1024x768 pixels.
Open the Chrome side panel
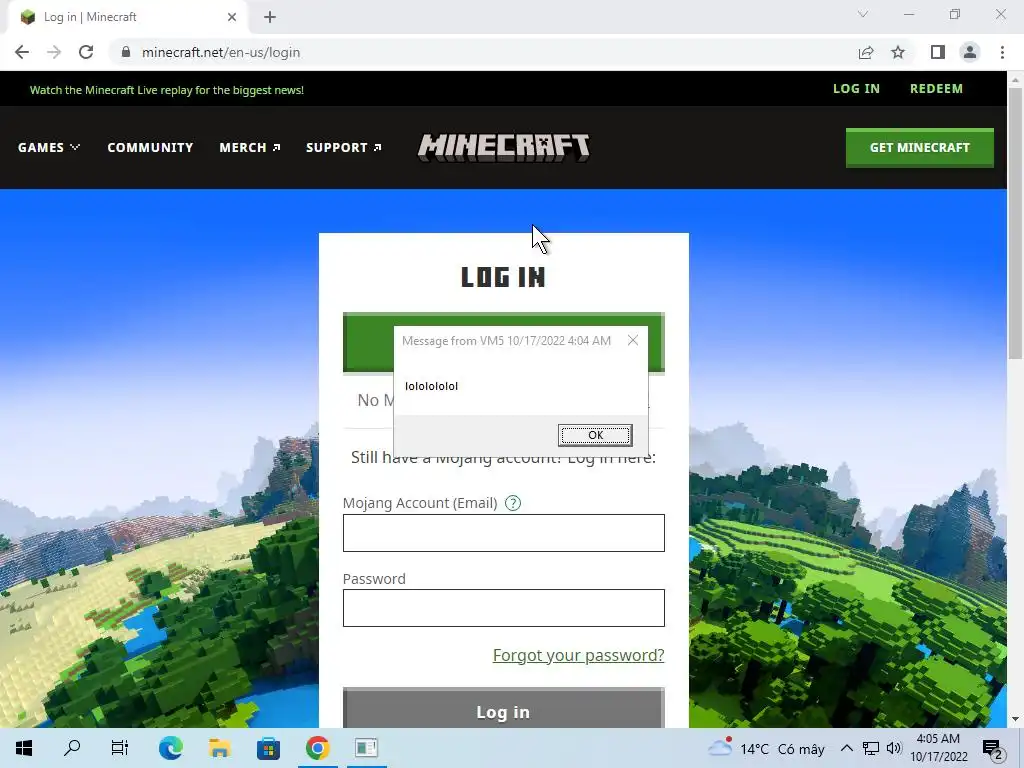(x=938, y=52)
